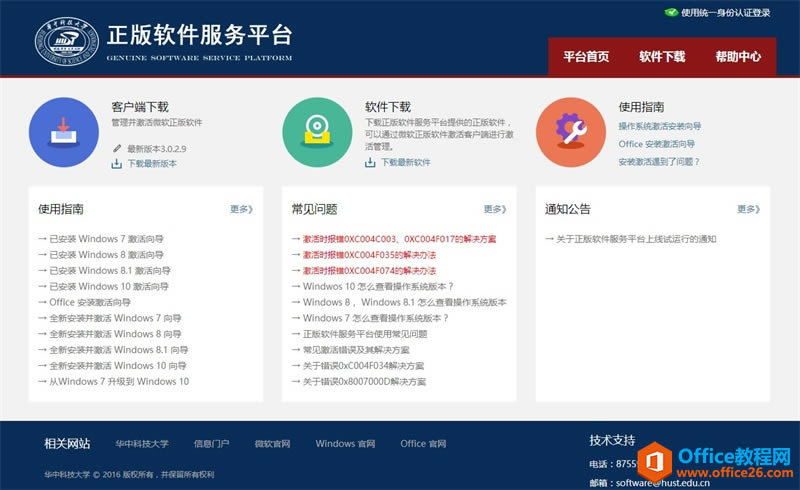Click 更多 in the 使用指南 panel
This screenshot has height=490, width=800.
point(241,209)
